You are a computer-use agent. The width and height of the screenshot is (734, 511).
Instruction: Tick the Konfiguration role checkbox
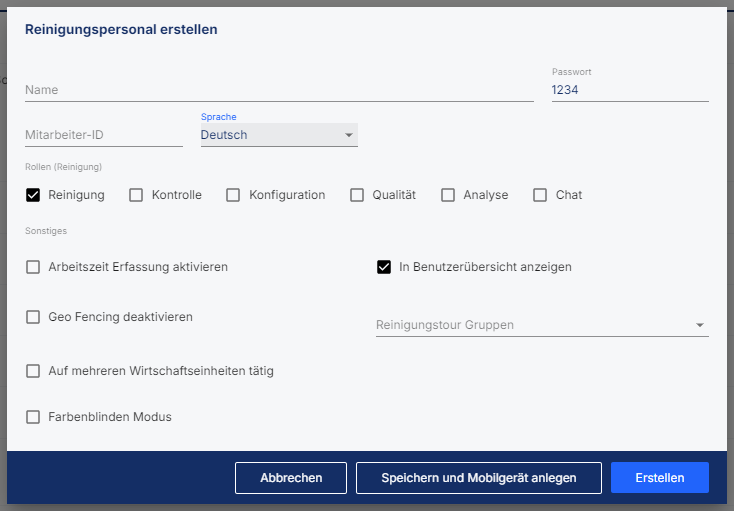click(x=233, y=195)
